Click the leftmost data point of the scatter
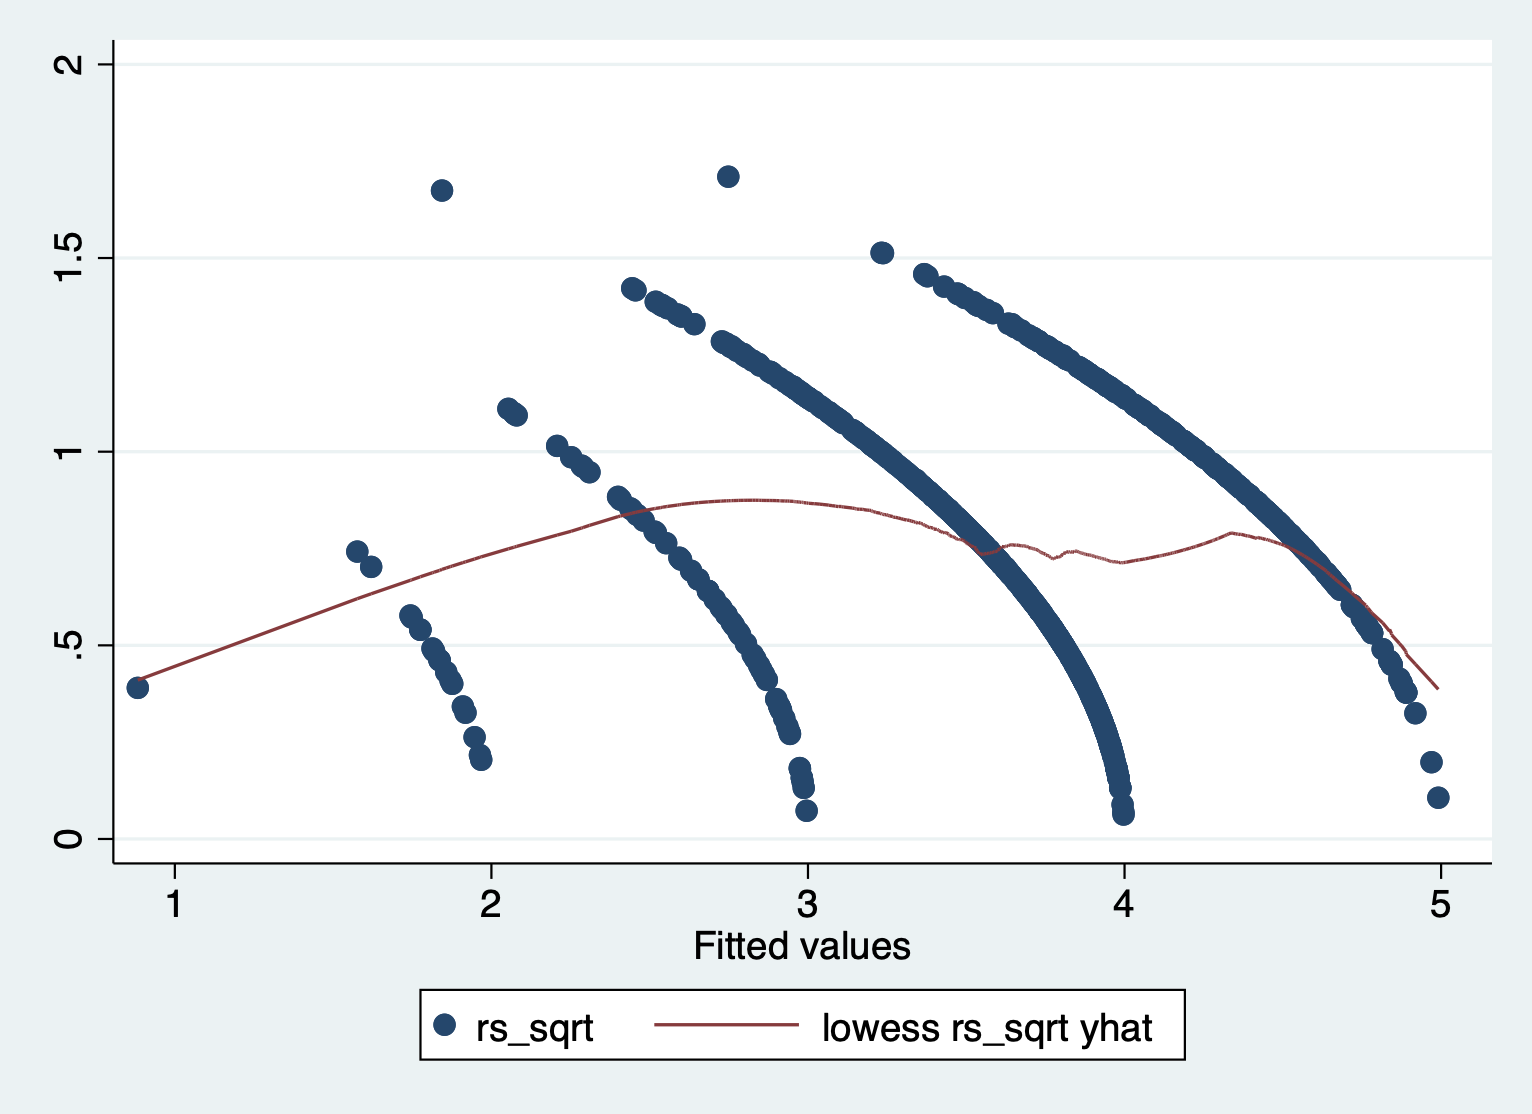This screenshot has width=1532, height=1114. 138,687
